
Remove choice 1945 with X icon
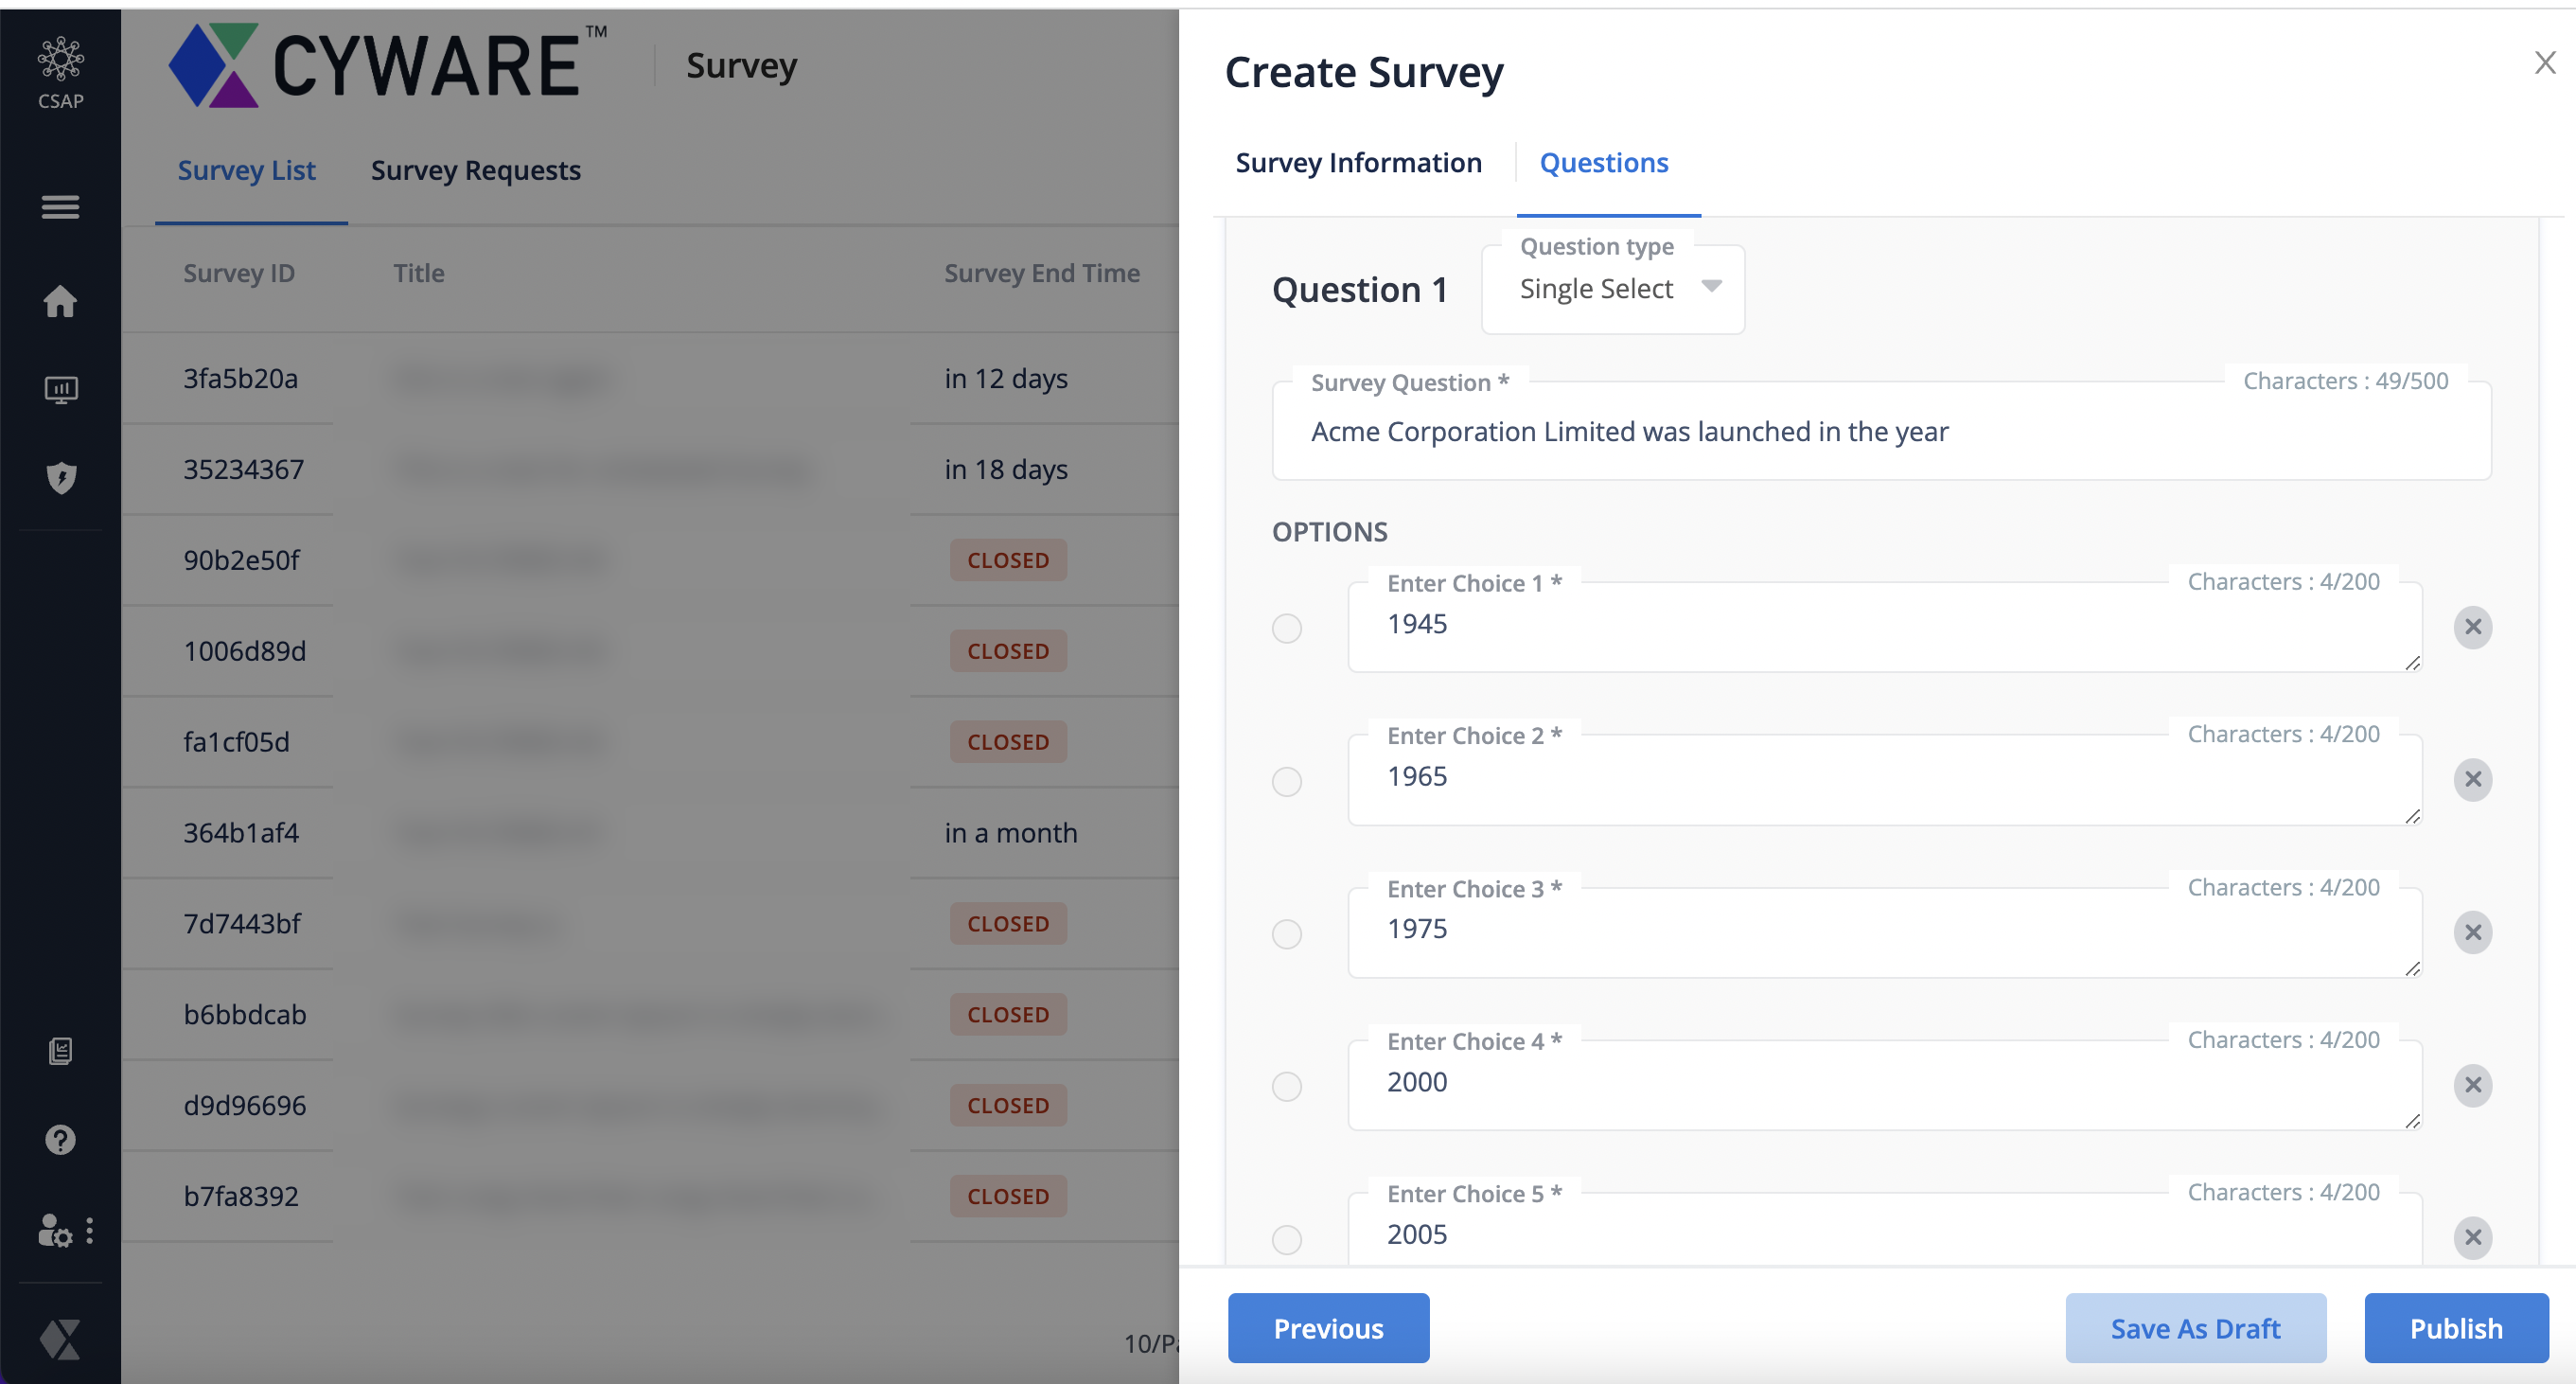point(2472,627)
